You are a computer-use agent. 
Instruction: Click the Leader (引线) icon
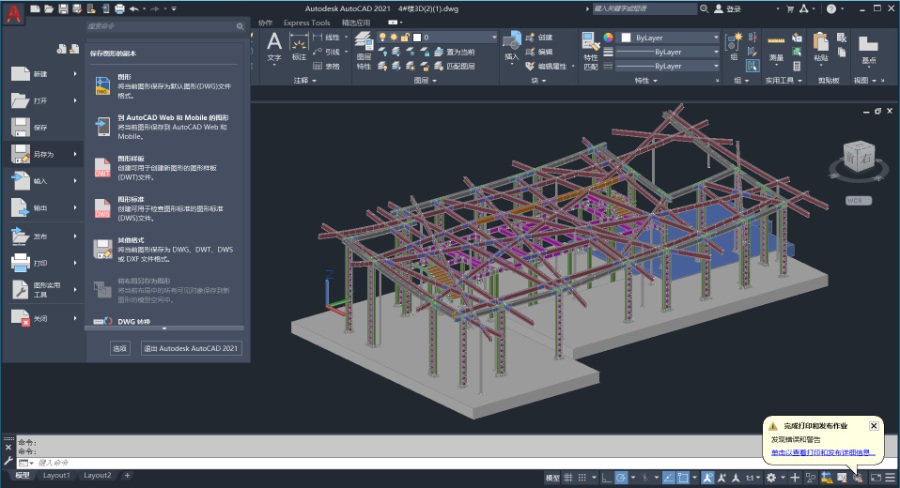click(x=317, y=52)
